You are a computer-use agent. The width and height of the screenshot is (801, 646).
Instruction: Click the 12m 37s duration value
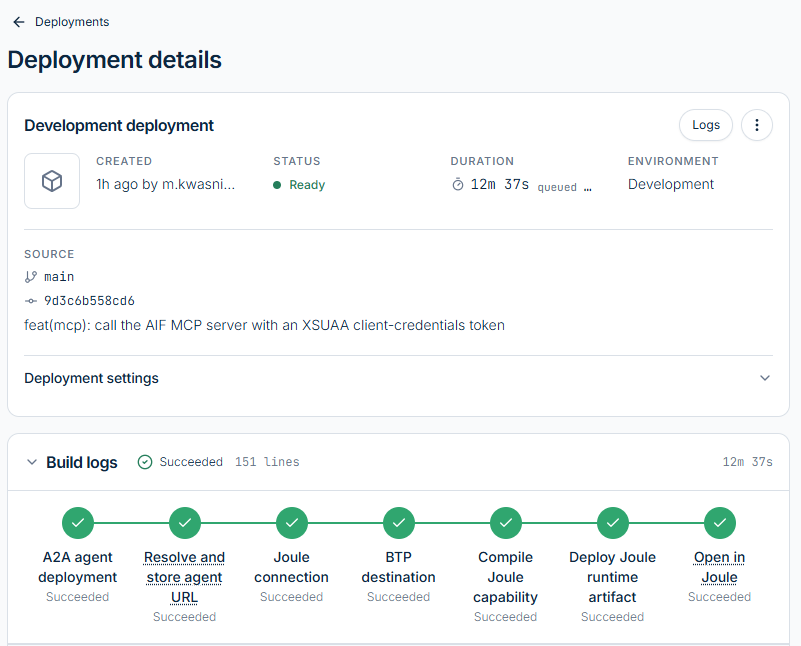pyautogui.click(x=500, y=184)
